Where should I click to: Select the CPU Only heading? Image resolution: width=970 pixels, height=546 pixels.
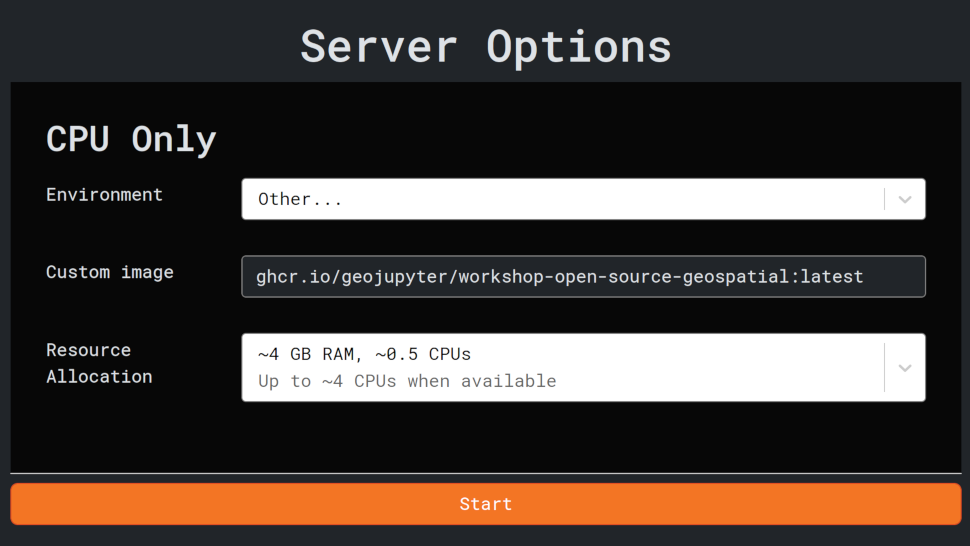click(x=131, y=139)
